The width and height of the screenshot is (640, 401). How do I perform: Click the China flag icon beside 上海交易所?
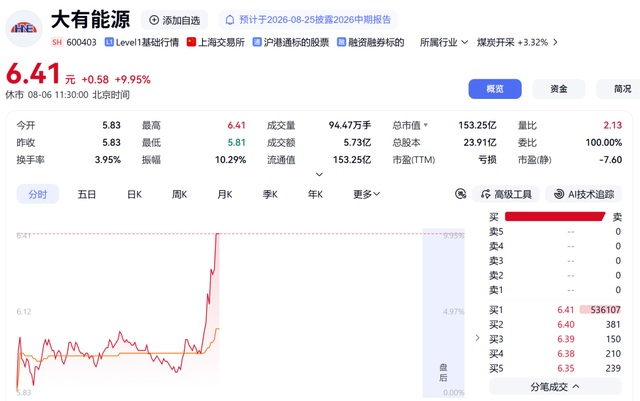(191, 42)
